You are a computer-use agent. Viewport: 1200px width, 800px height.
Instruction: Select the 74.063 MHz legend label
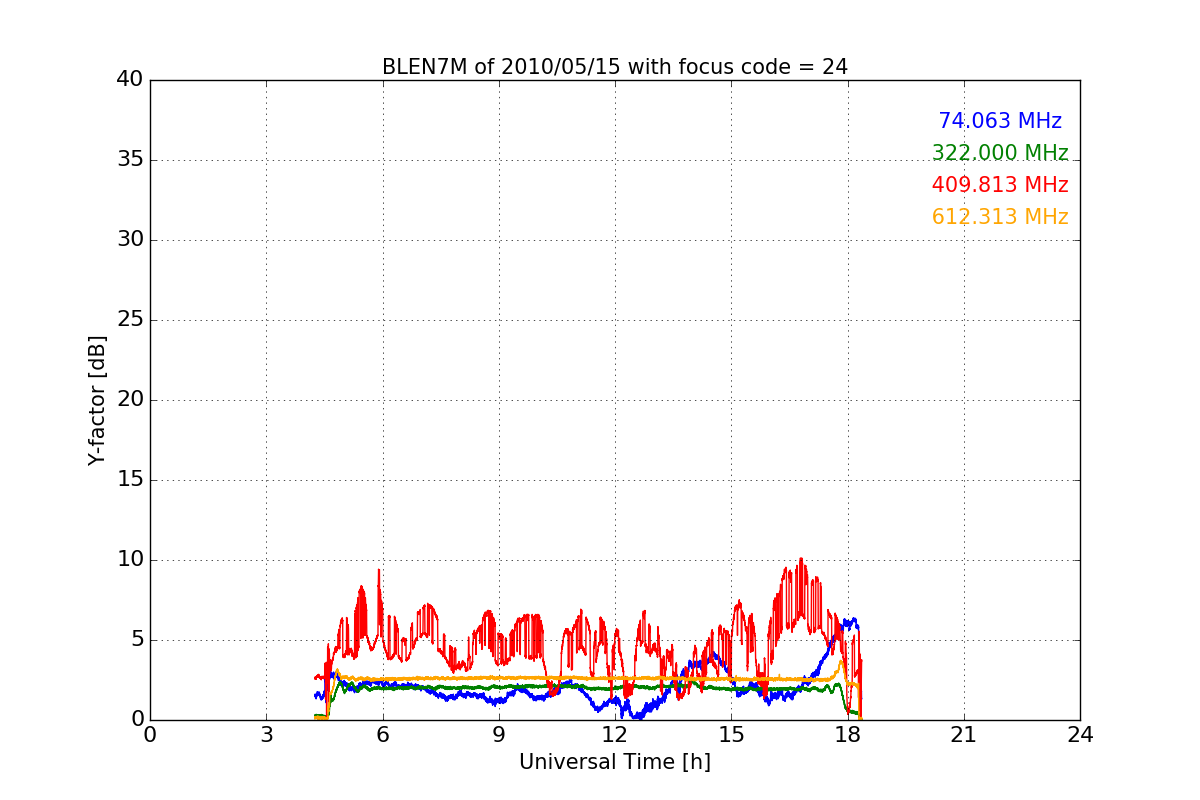coord(1000,121)
